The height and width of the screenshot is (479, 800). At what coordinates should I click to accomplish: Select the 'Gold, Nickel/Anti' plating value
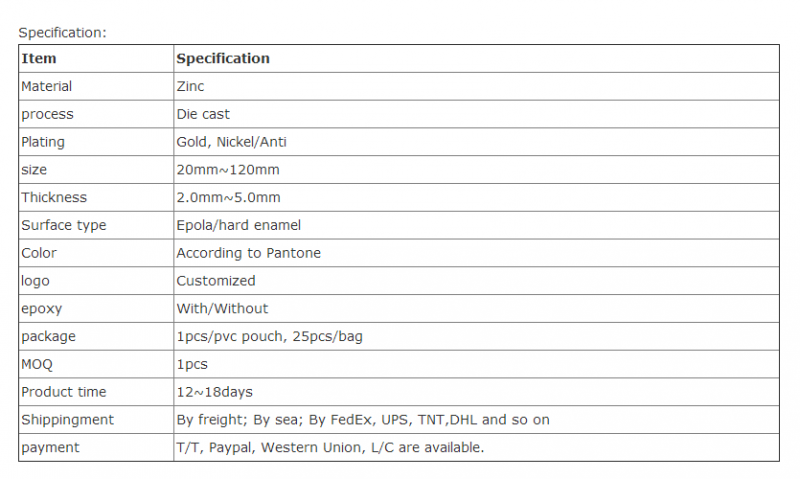[x=232, y=142]
